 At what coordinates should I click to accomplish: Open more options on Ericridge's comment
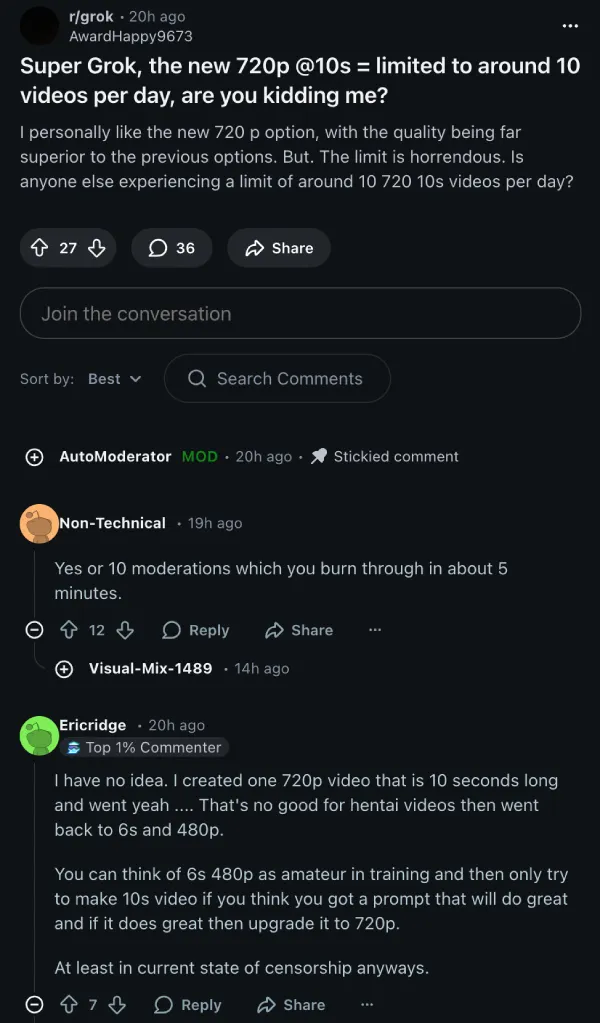pos(367,1005)
